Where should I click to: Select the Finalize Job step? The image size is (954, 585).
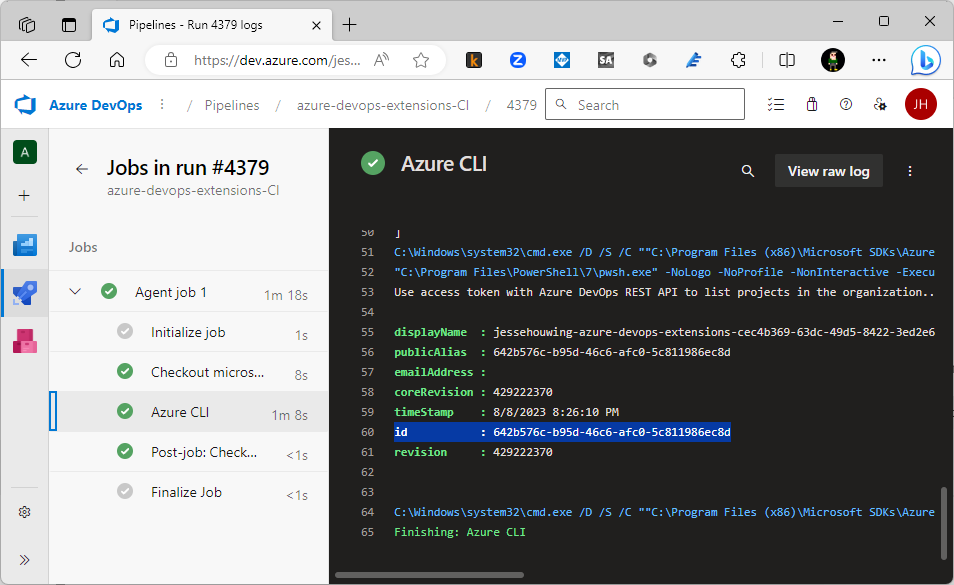point(186,492)
